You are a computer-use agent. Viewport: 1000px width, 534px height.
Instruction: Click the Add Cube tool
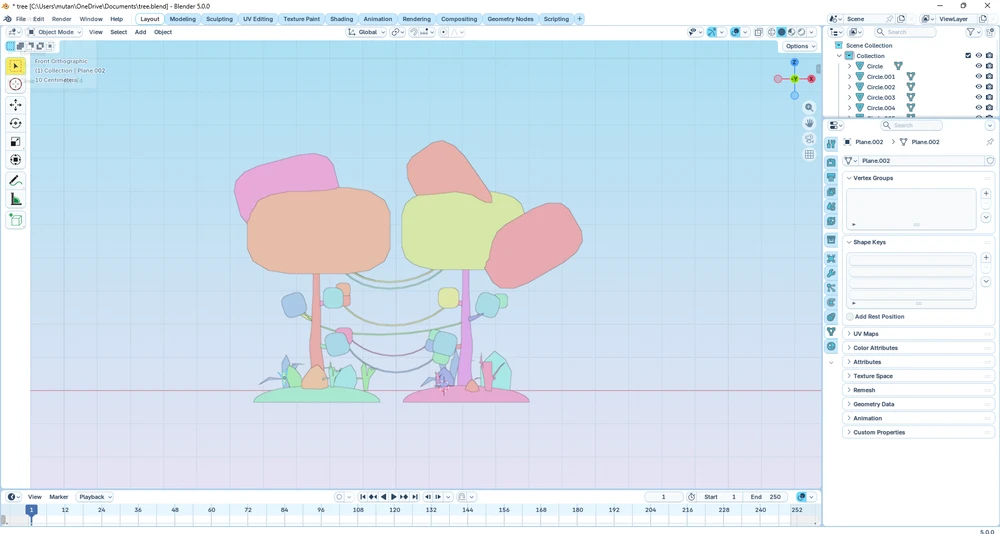coord(15,220)
